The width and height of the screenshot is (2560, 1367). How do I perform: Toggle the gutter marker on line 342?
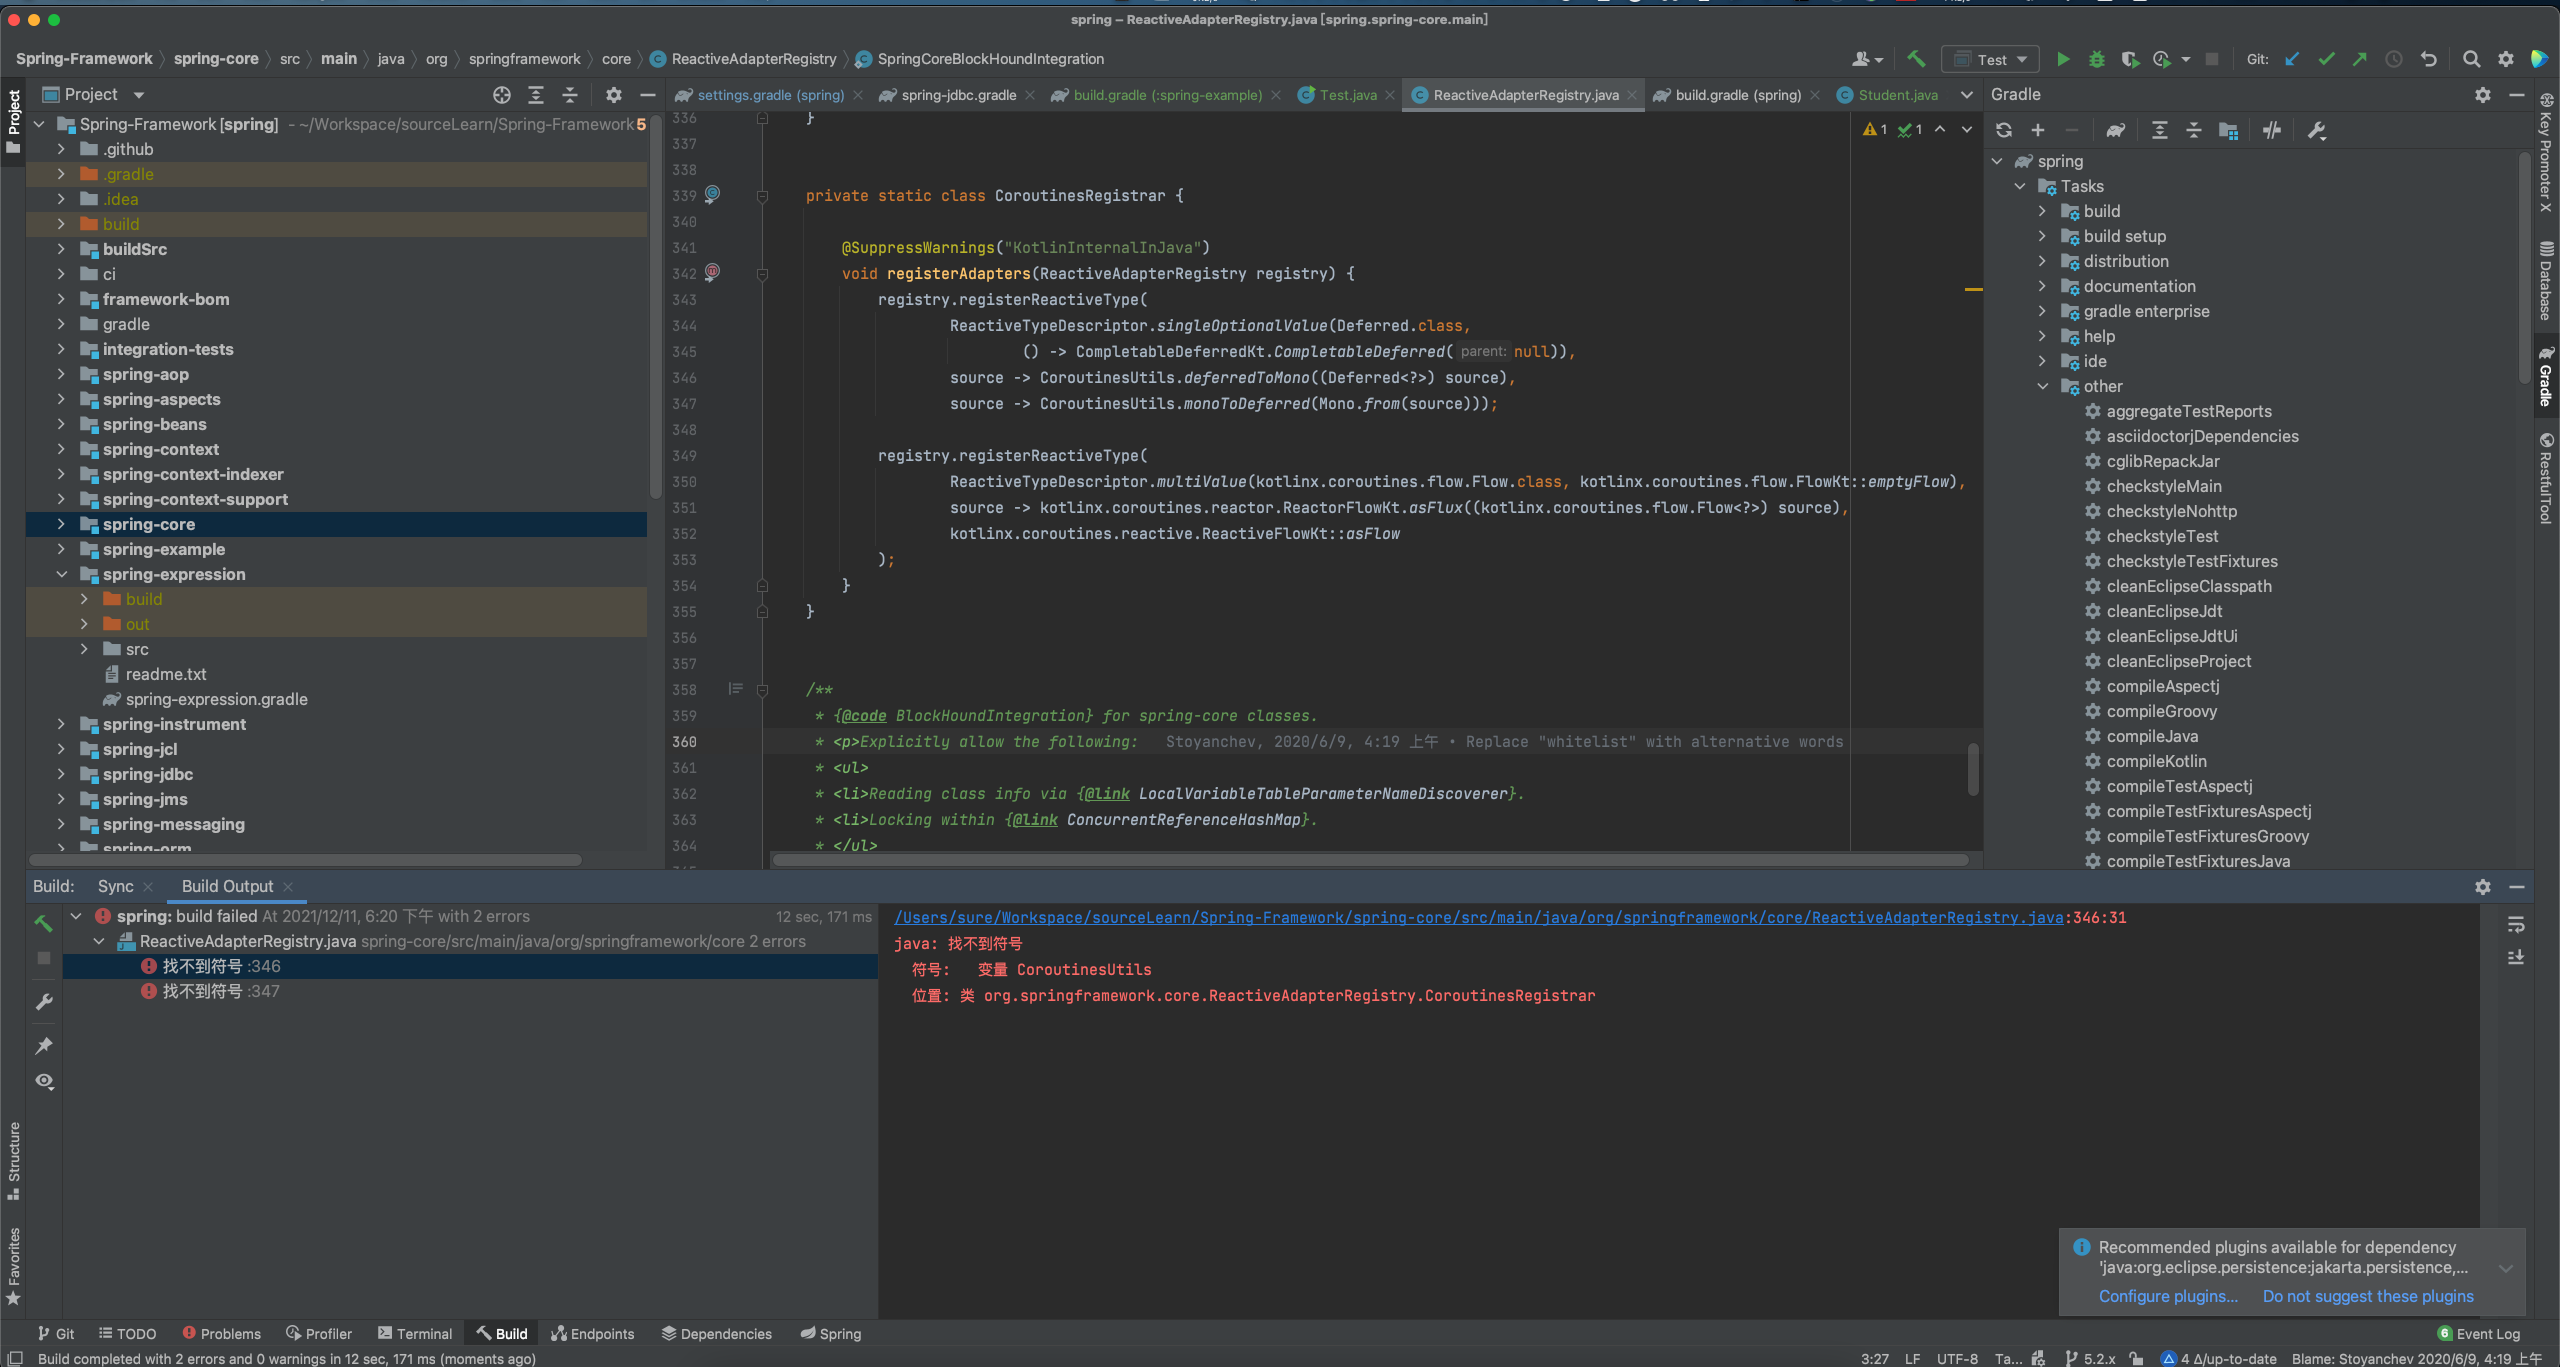(x=712, y=271)
